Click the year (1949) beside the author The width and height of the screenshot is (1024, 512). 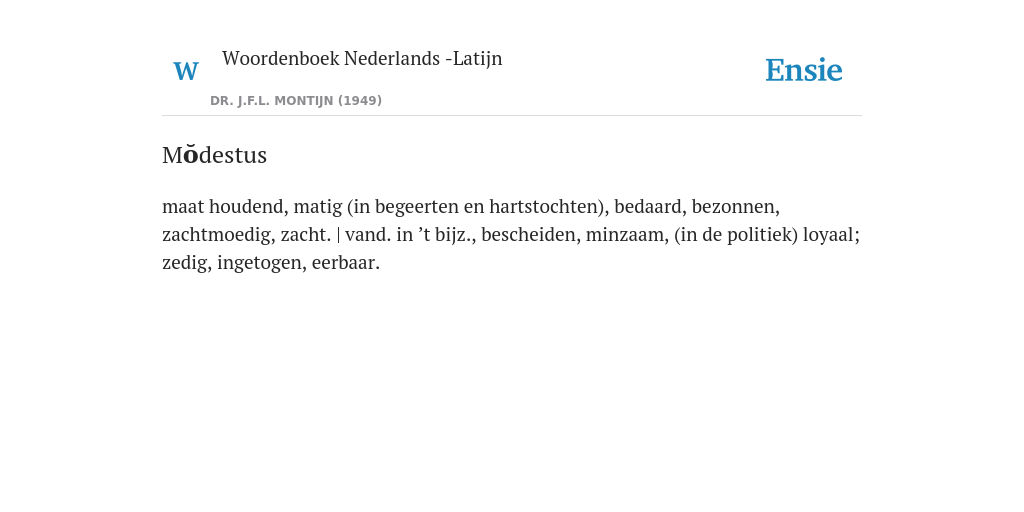[x=360, y=101]
